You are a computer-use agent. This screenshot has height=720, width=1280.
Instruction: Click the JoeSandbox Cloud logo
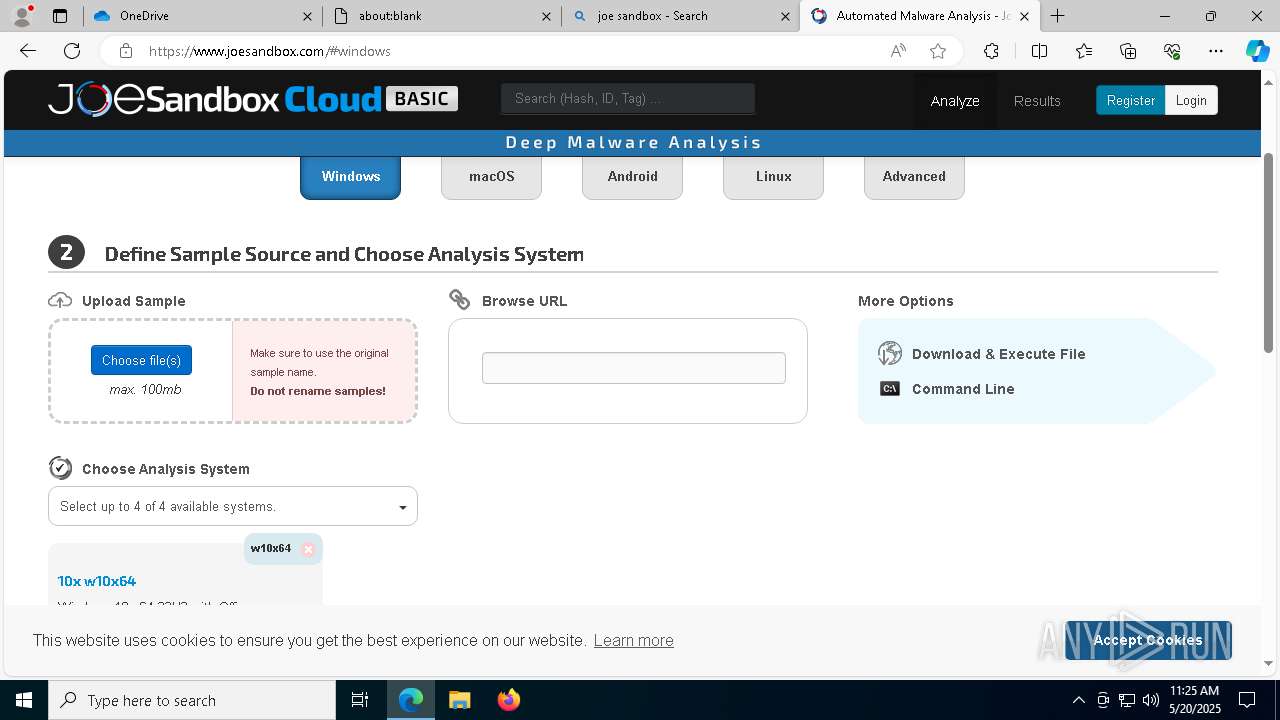(253, 99)
